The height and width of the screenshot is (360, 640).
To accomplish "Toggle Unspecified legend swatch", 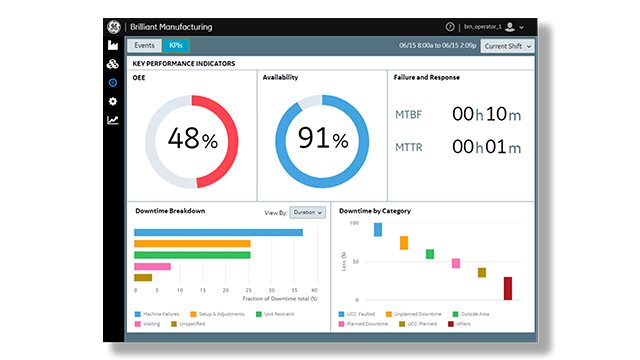I will 174,324.
